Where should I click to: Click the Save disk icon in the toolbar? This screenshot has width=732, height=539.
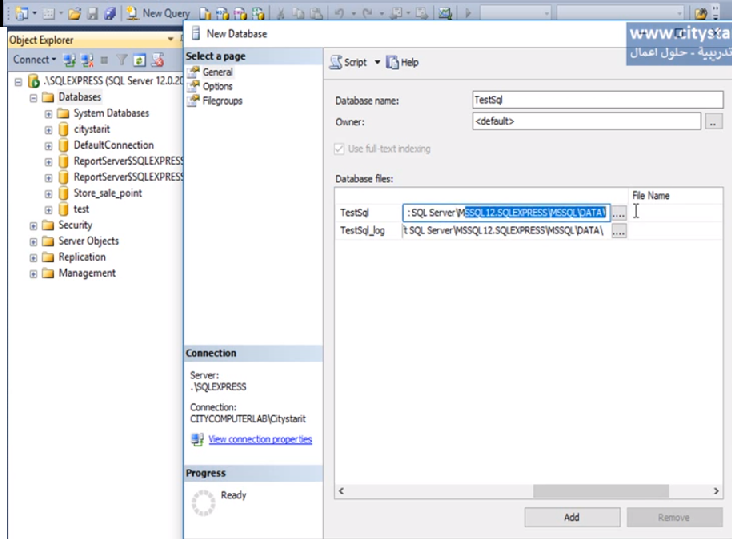point(93,13)
